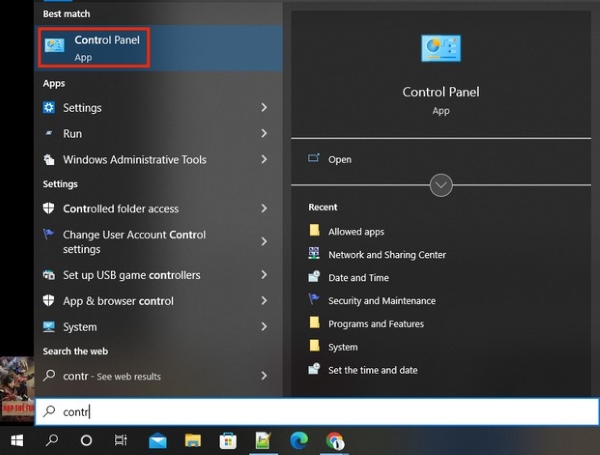Image resolution: width=600 pixels, height=455 pixels.
Task: Open the Mail app from taskbar
Action: [158, 441]
